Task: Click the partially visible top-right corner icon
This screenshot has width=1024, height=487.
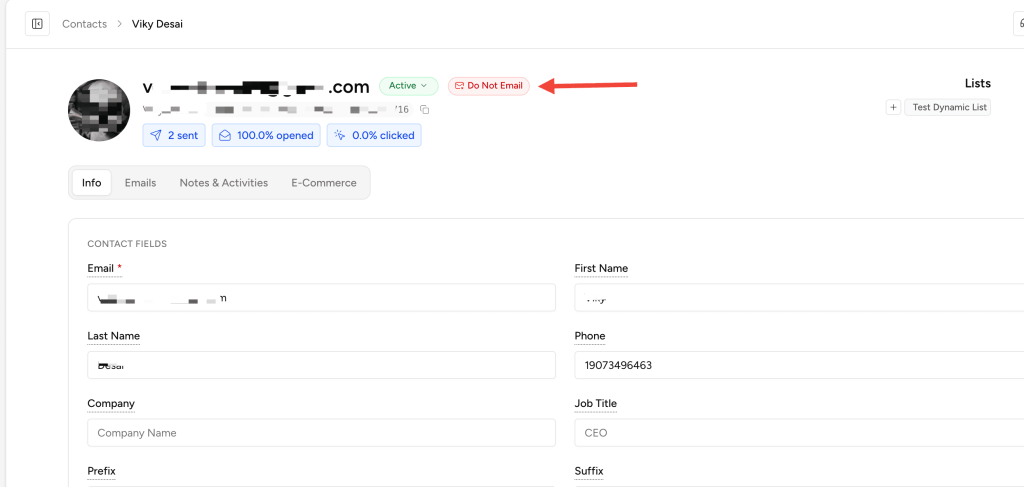Action: tap(1018, 24)
